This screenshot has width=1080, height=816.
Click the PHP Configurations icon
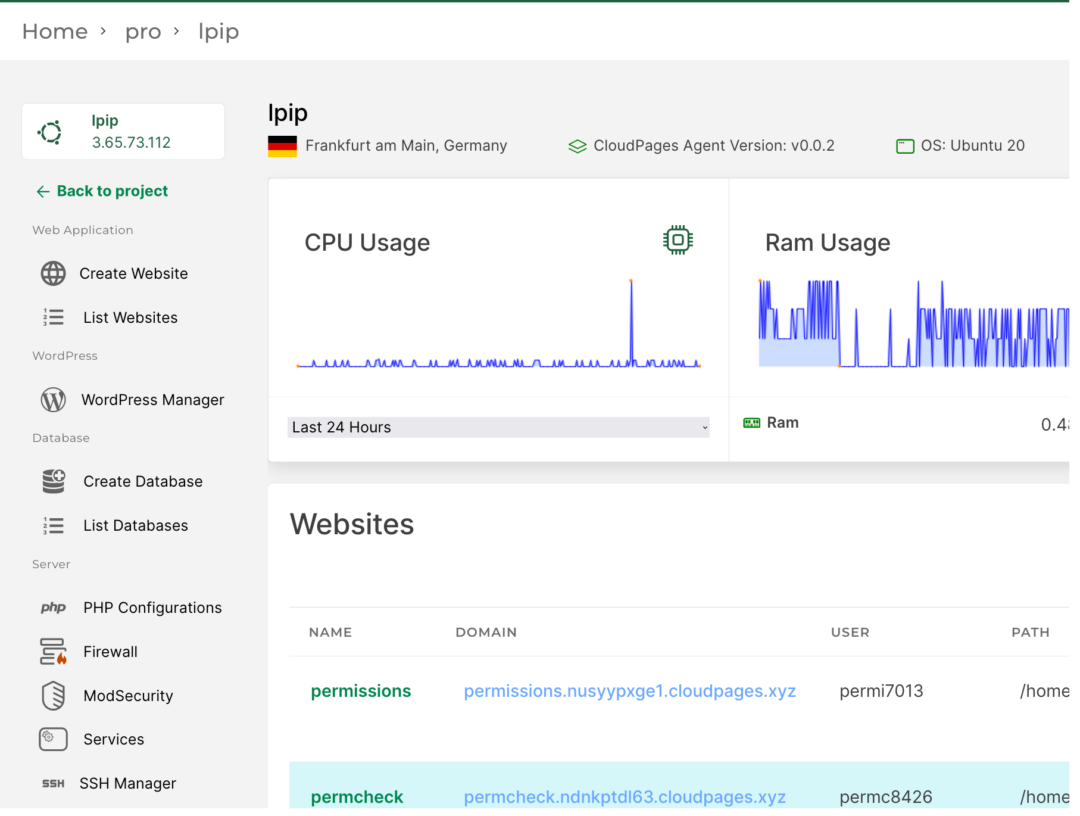coord(53,607)
